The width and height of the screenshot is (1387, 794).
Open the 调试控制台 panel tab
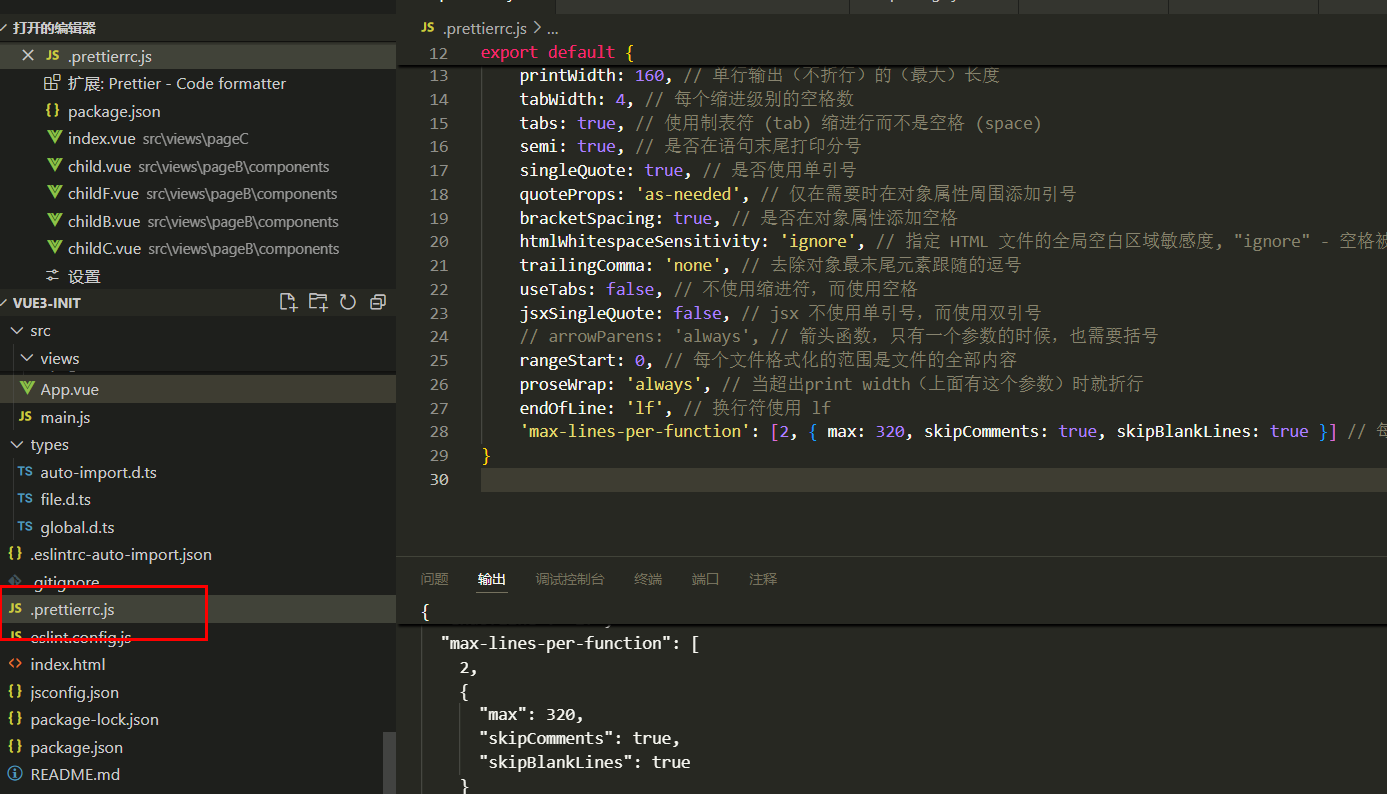pos(570,579)
